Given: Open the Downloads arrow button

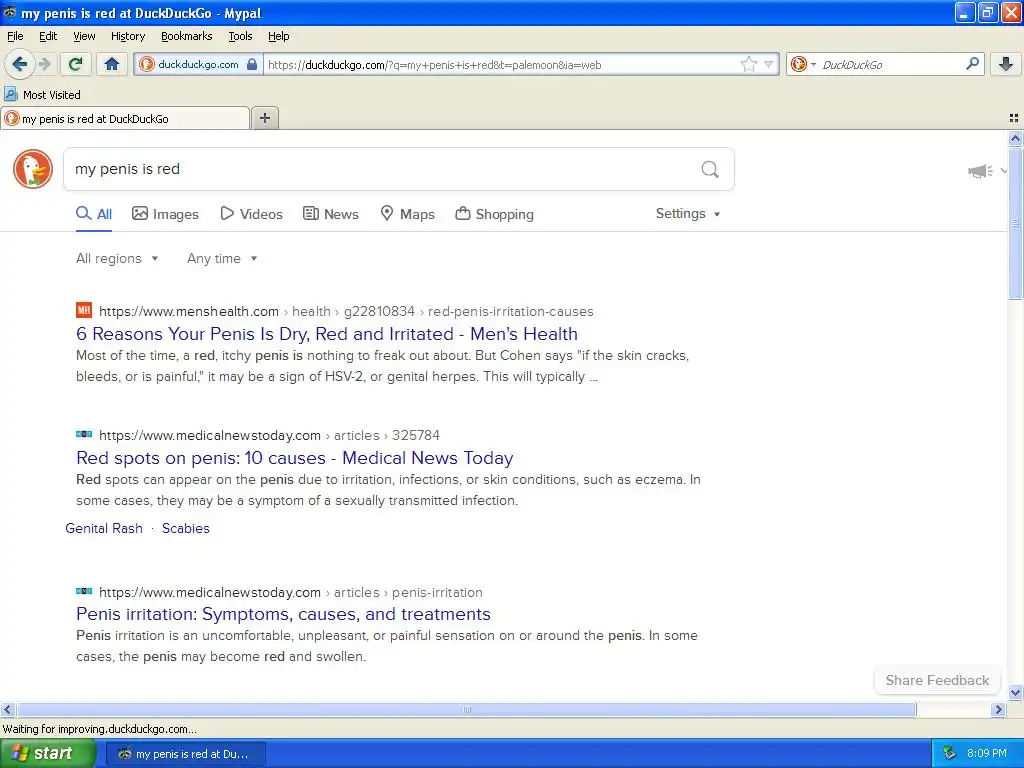Looking at the screenshot, I should tap(1006, 64).
